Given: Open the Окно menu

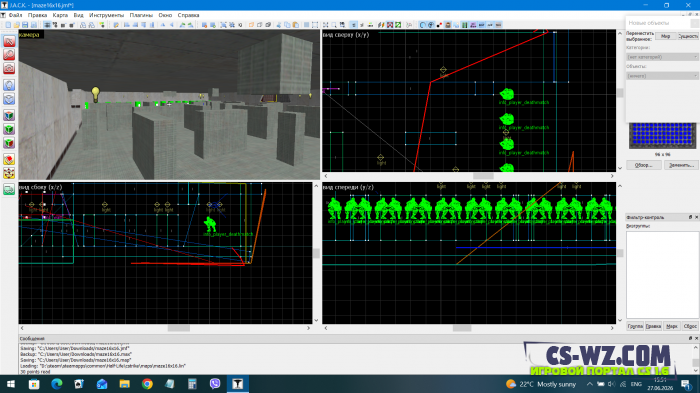Looking at the screenshot, I should [x=165, y=15].
